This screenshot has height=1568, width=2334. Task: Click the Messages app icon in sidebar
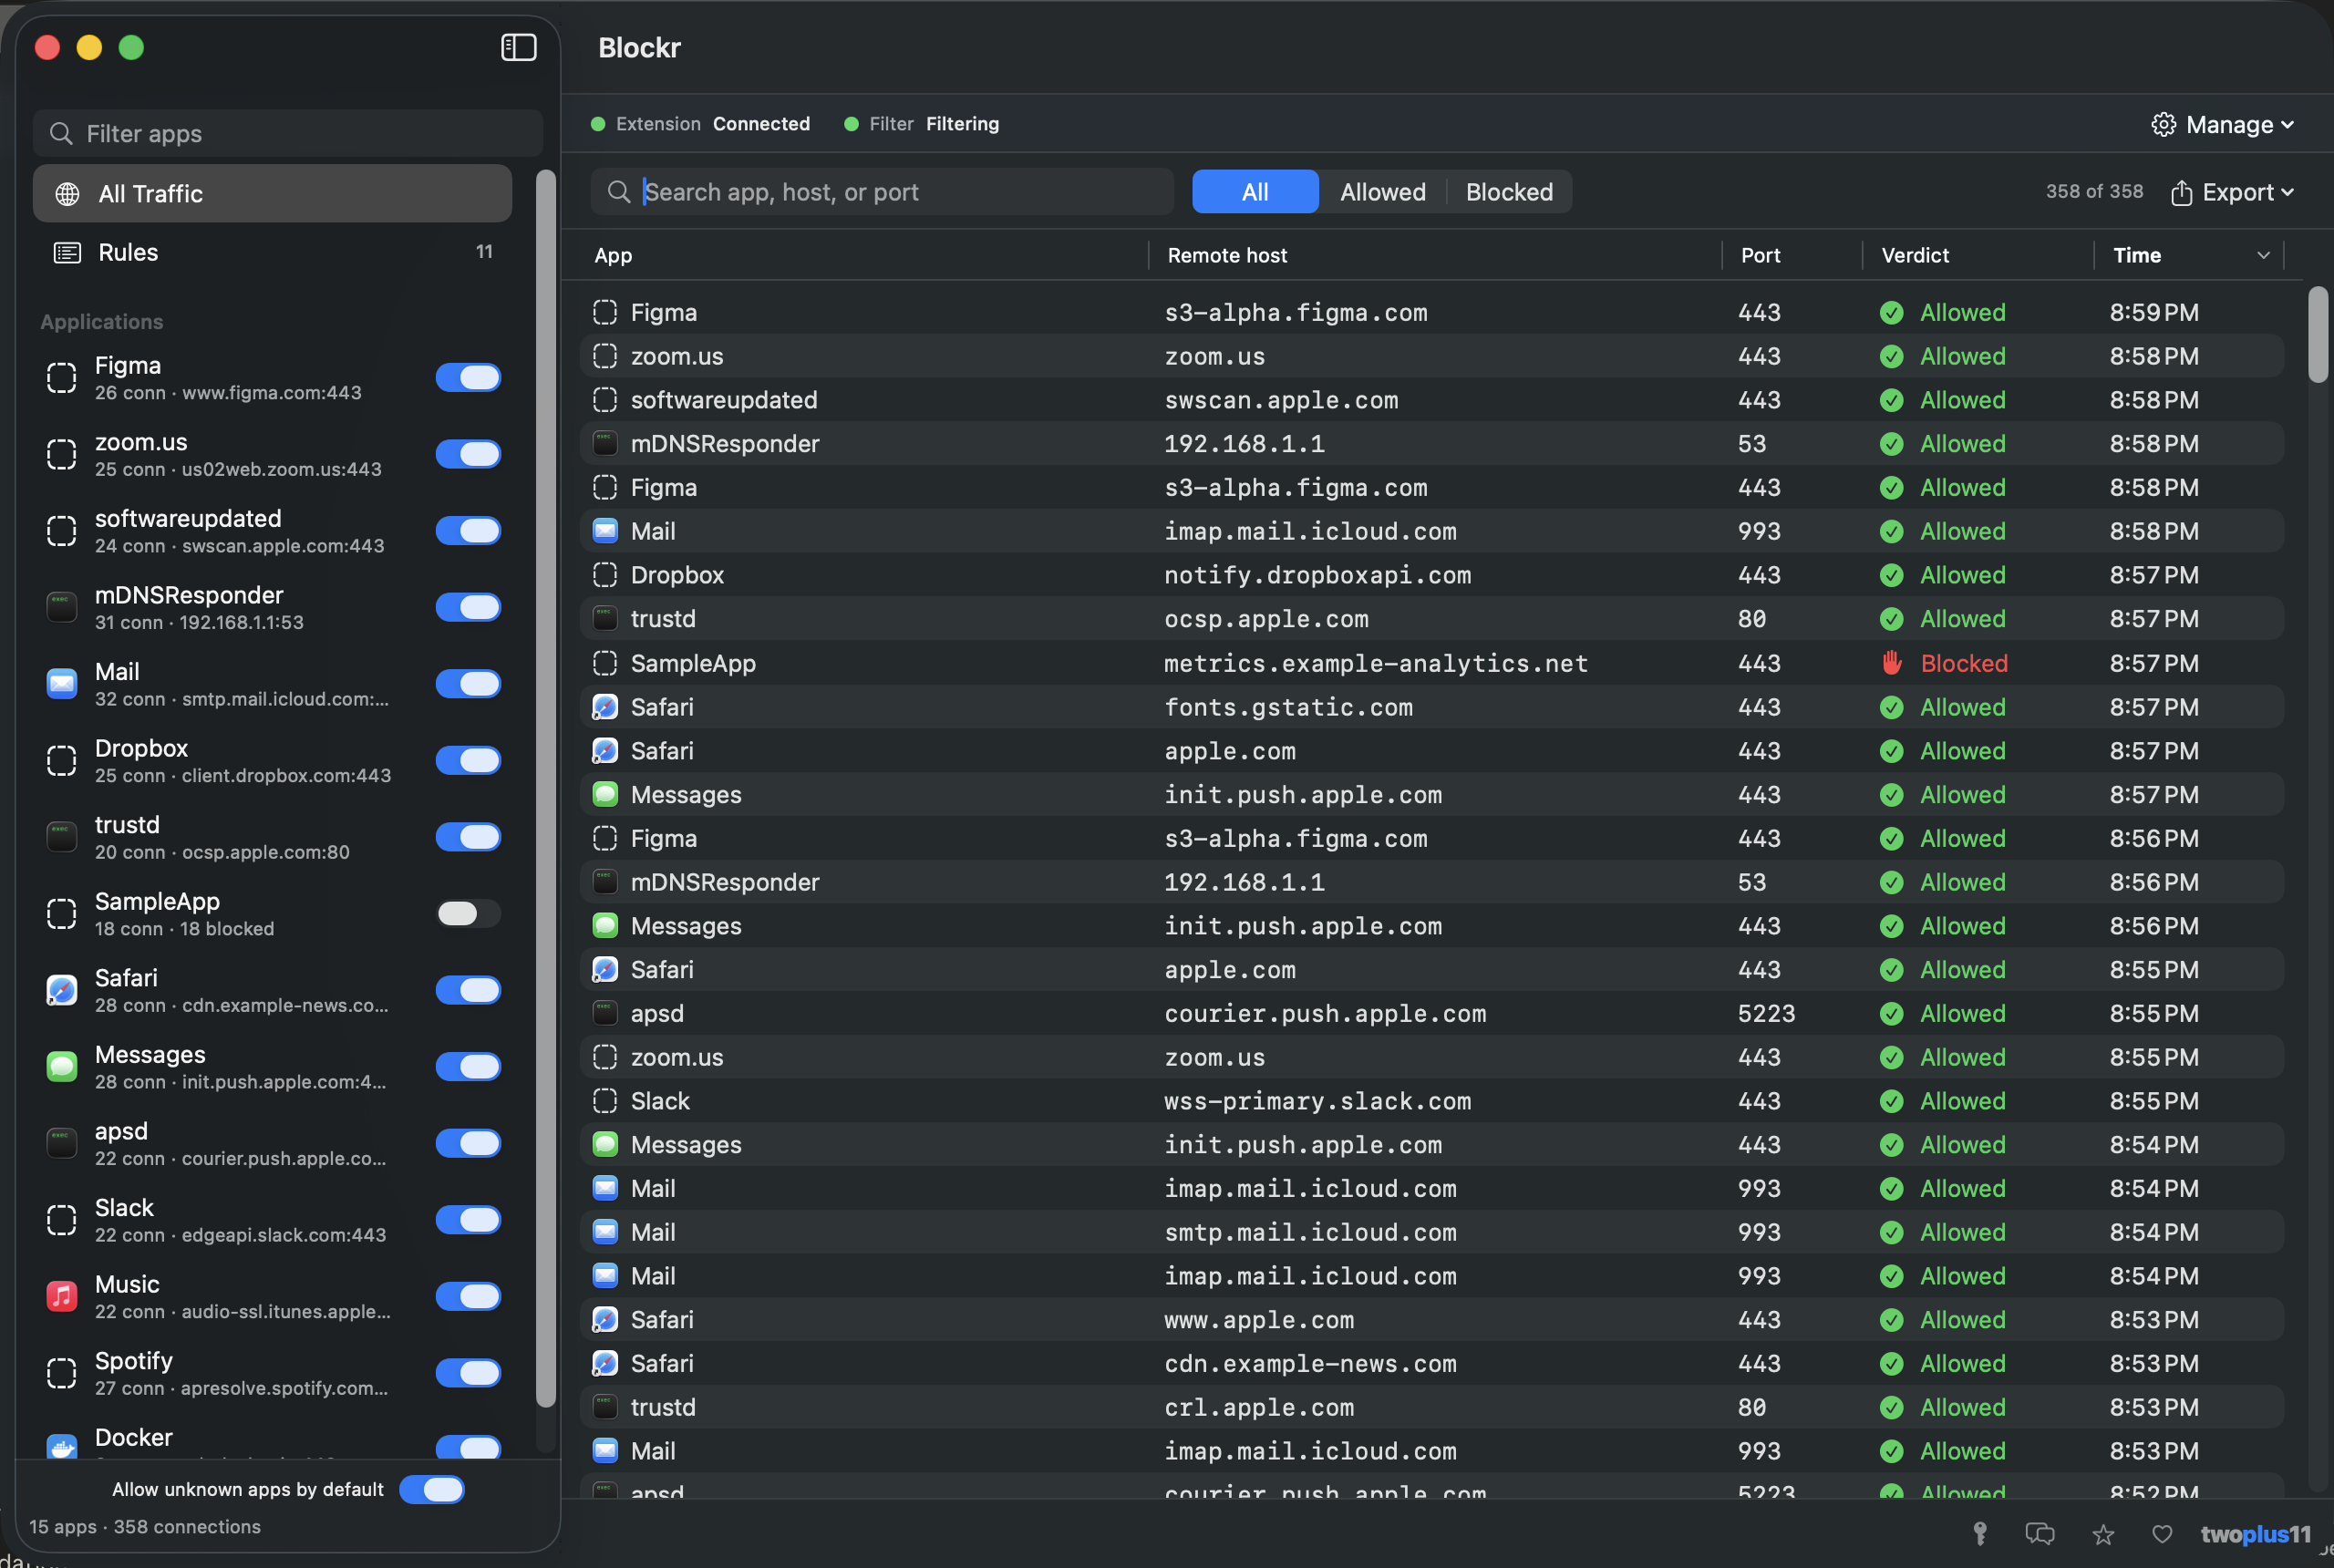tap(62, 1067)
